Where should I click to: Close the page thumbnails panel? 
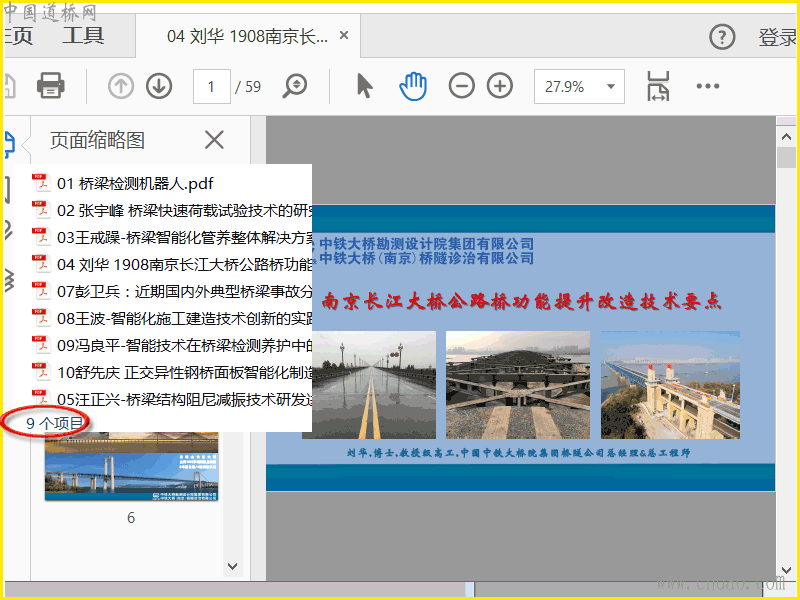click(x=214, y=139)
